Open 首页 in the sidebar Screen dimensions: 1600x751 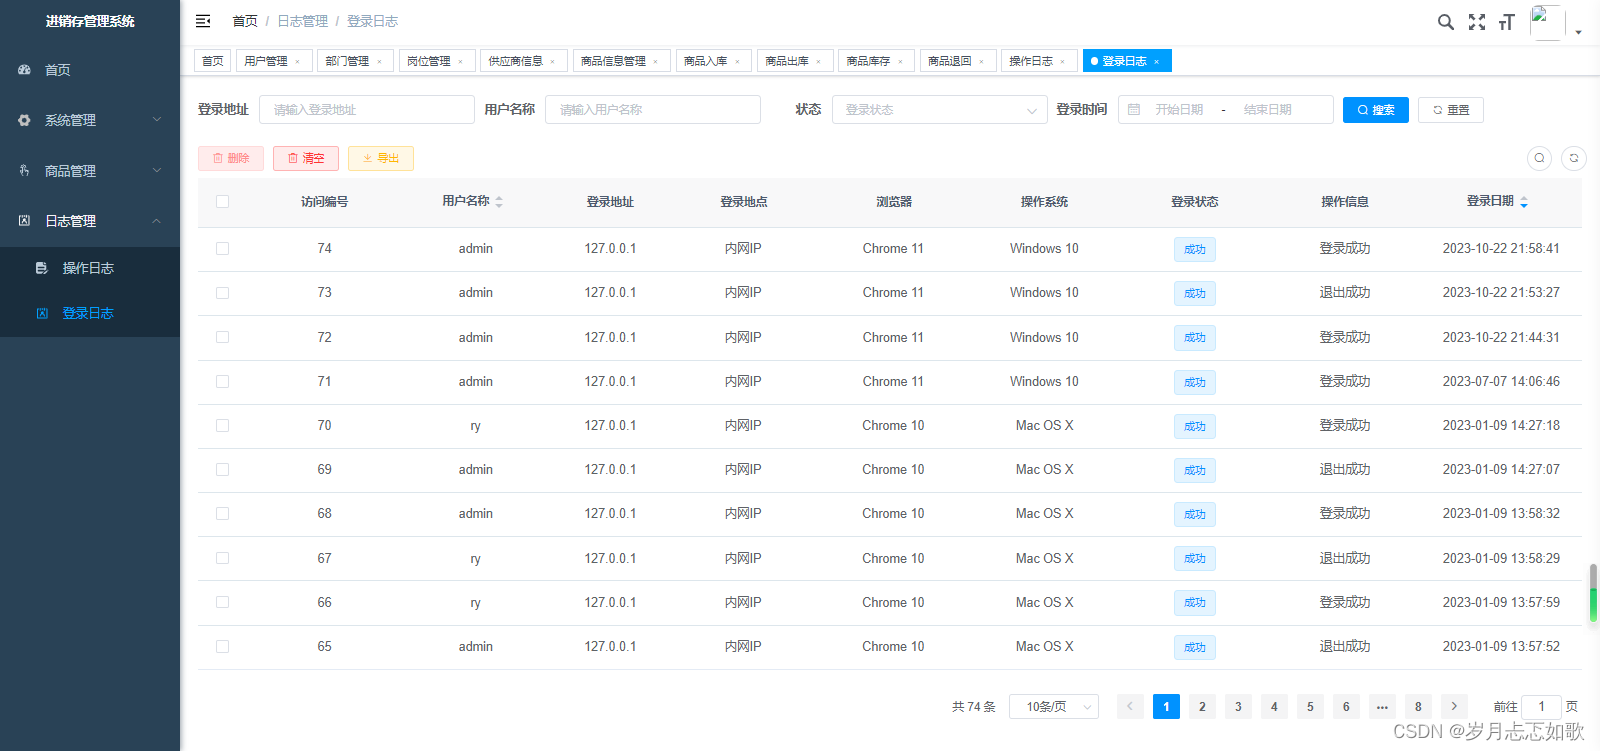coord(90,70)
